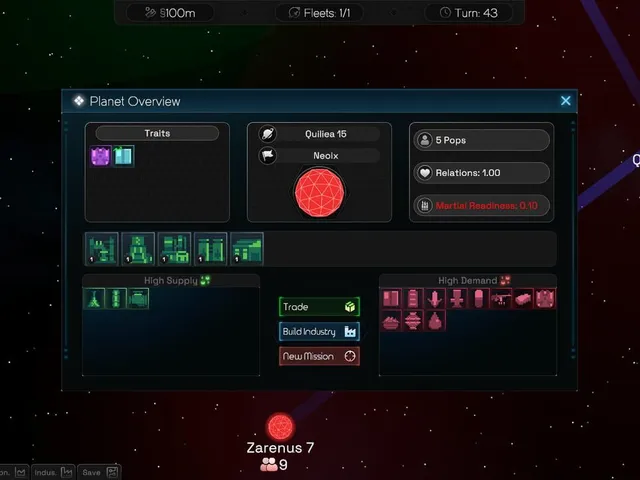Click the Build Industry button
Viewport: 640px width, 480px height.
(319, 331)
